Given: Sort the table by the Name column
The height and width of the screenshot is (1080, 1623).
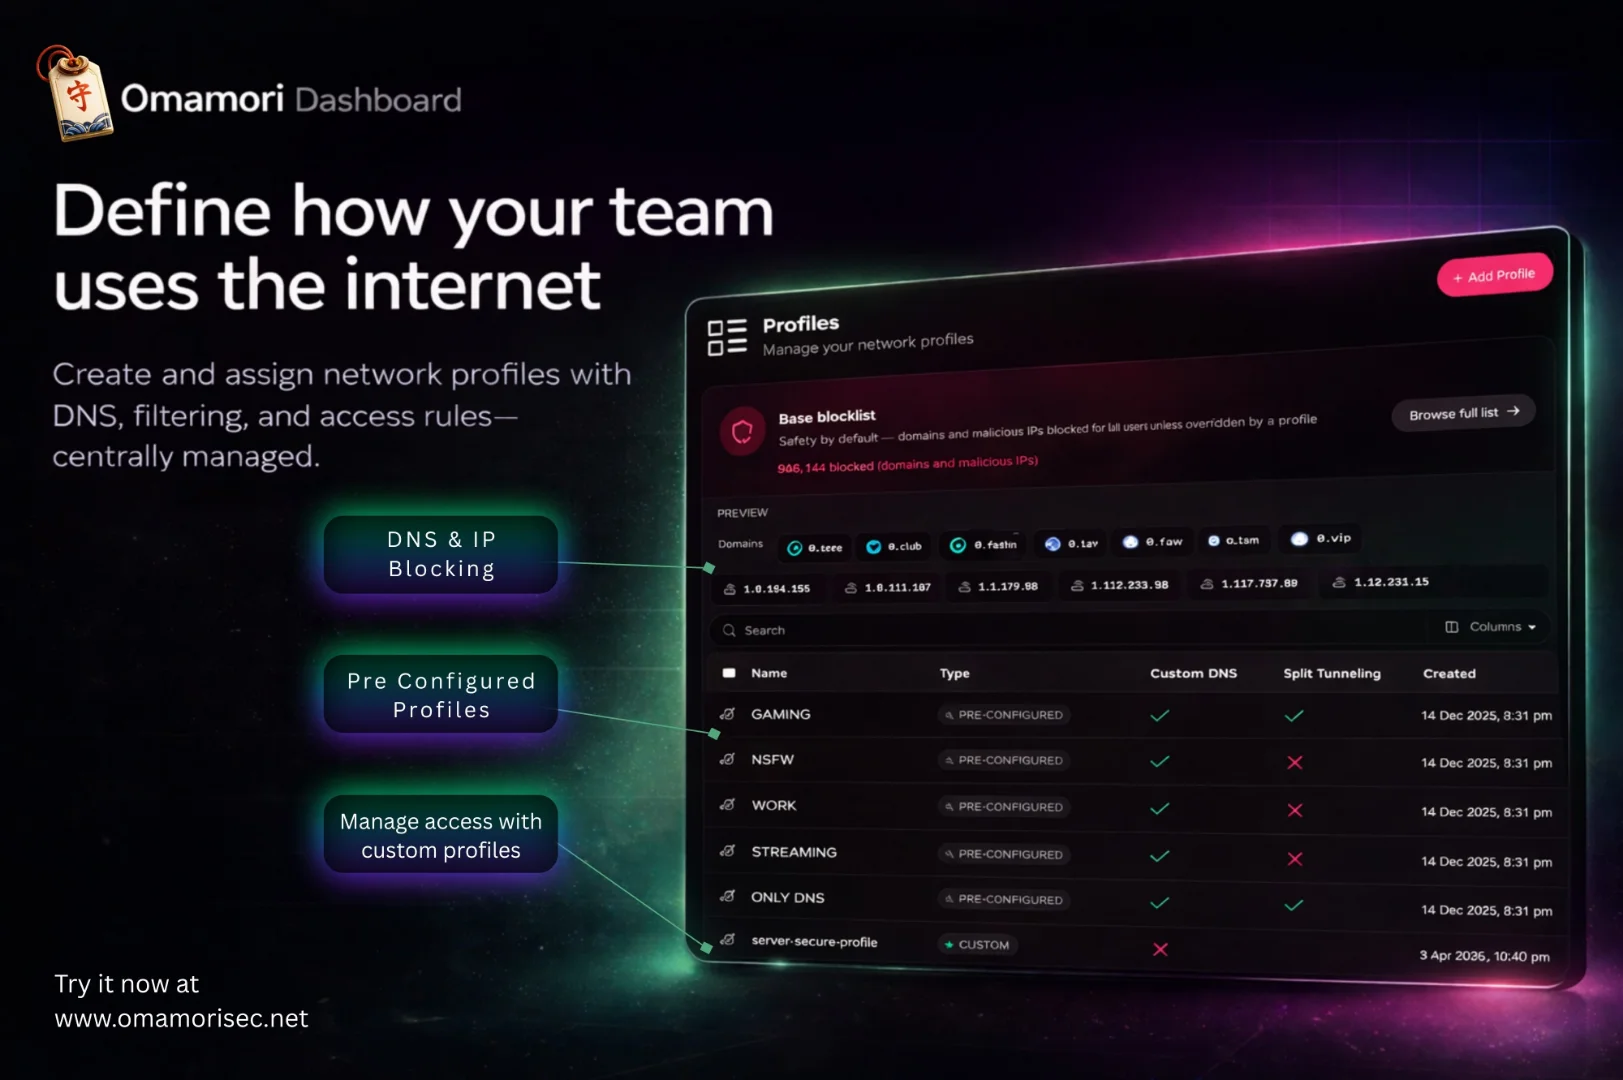Looking at the screenshot, I should pos(769,673).
